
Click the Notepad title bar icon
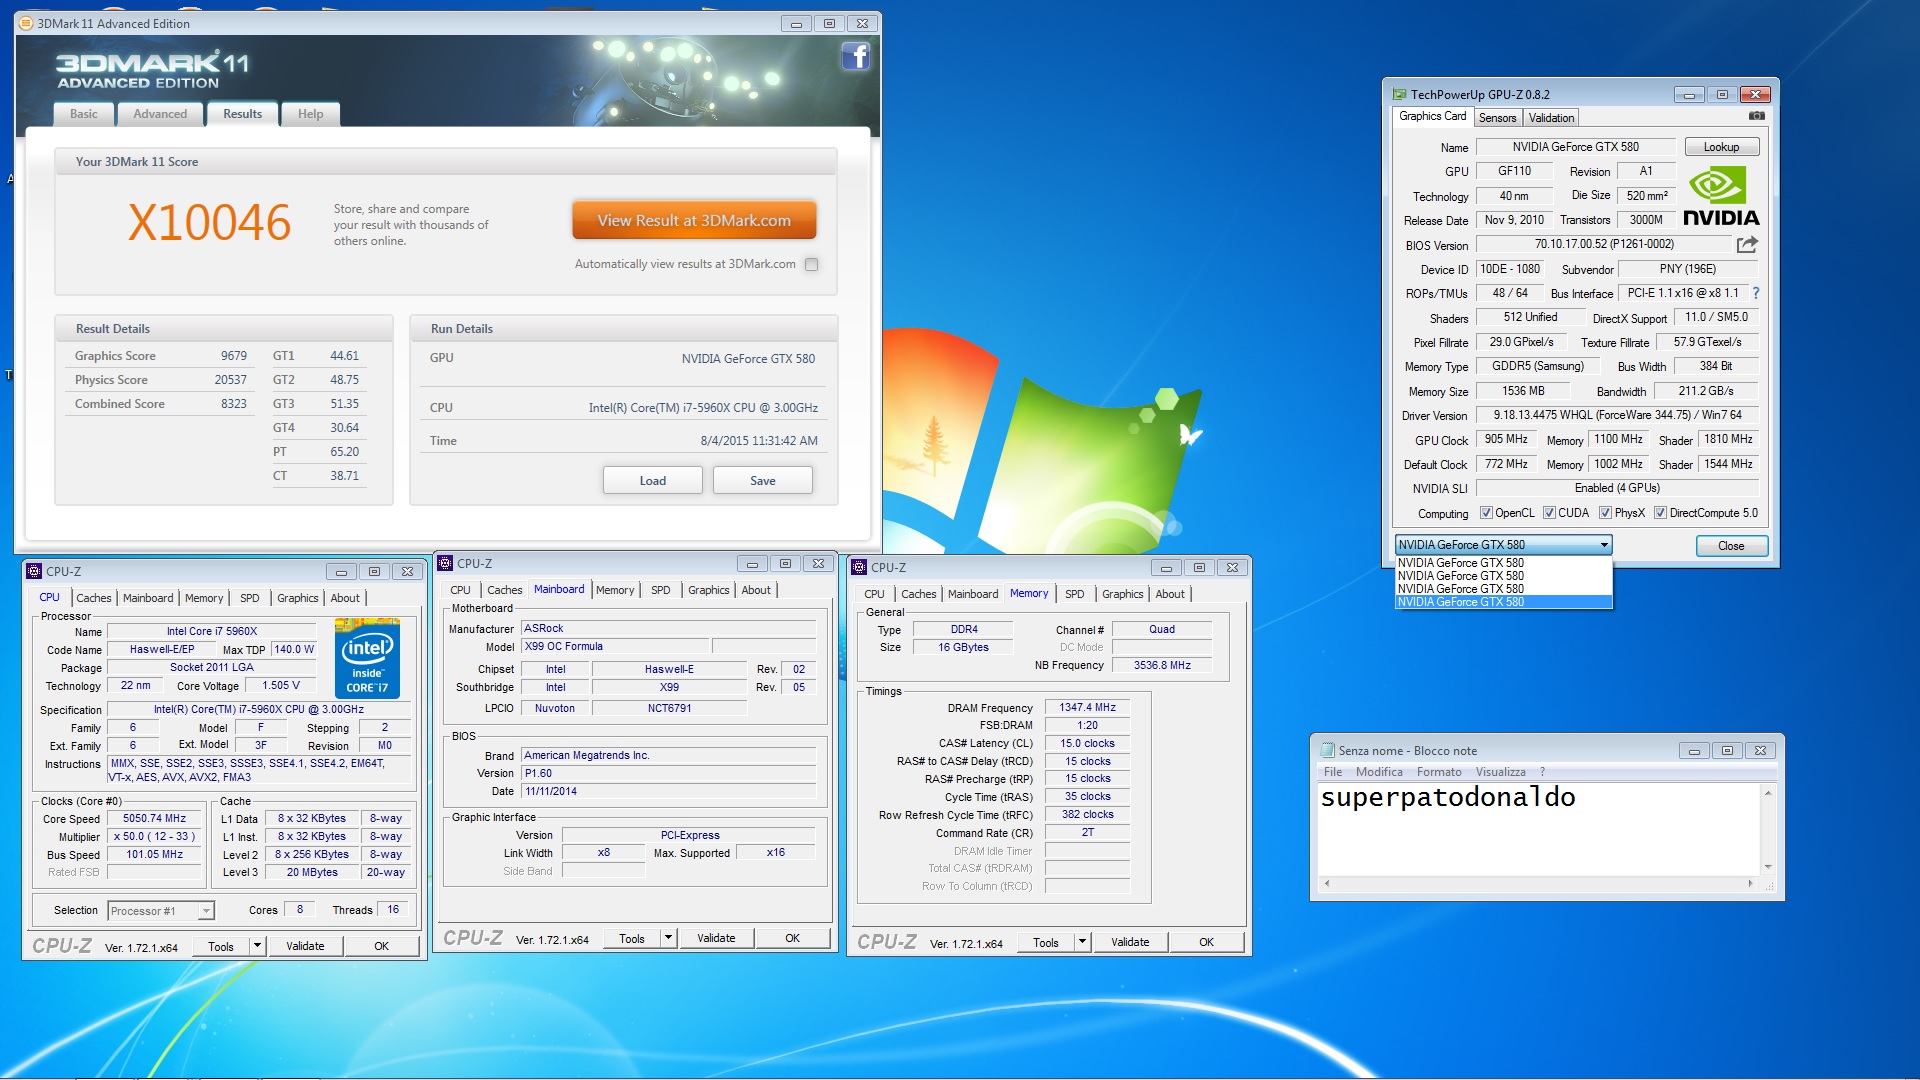click(1328, 750)
